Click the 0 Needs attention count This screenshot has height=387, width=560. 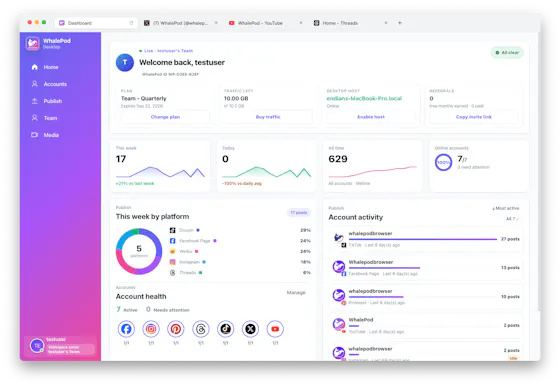coord(168,310)
